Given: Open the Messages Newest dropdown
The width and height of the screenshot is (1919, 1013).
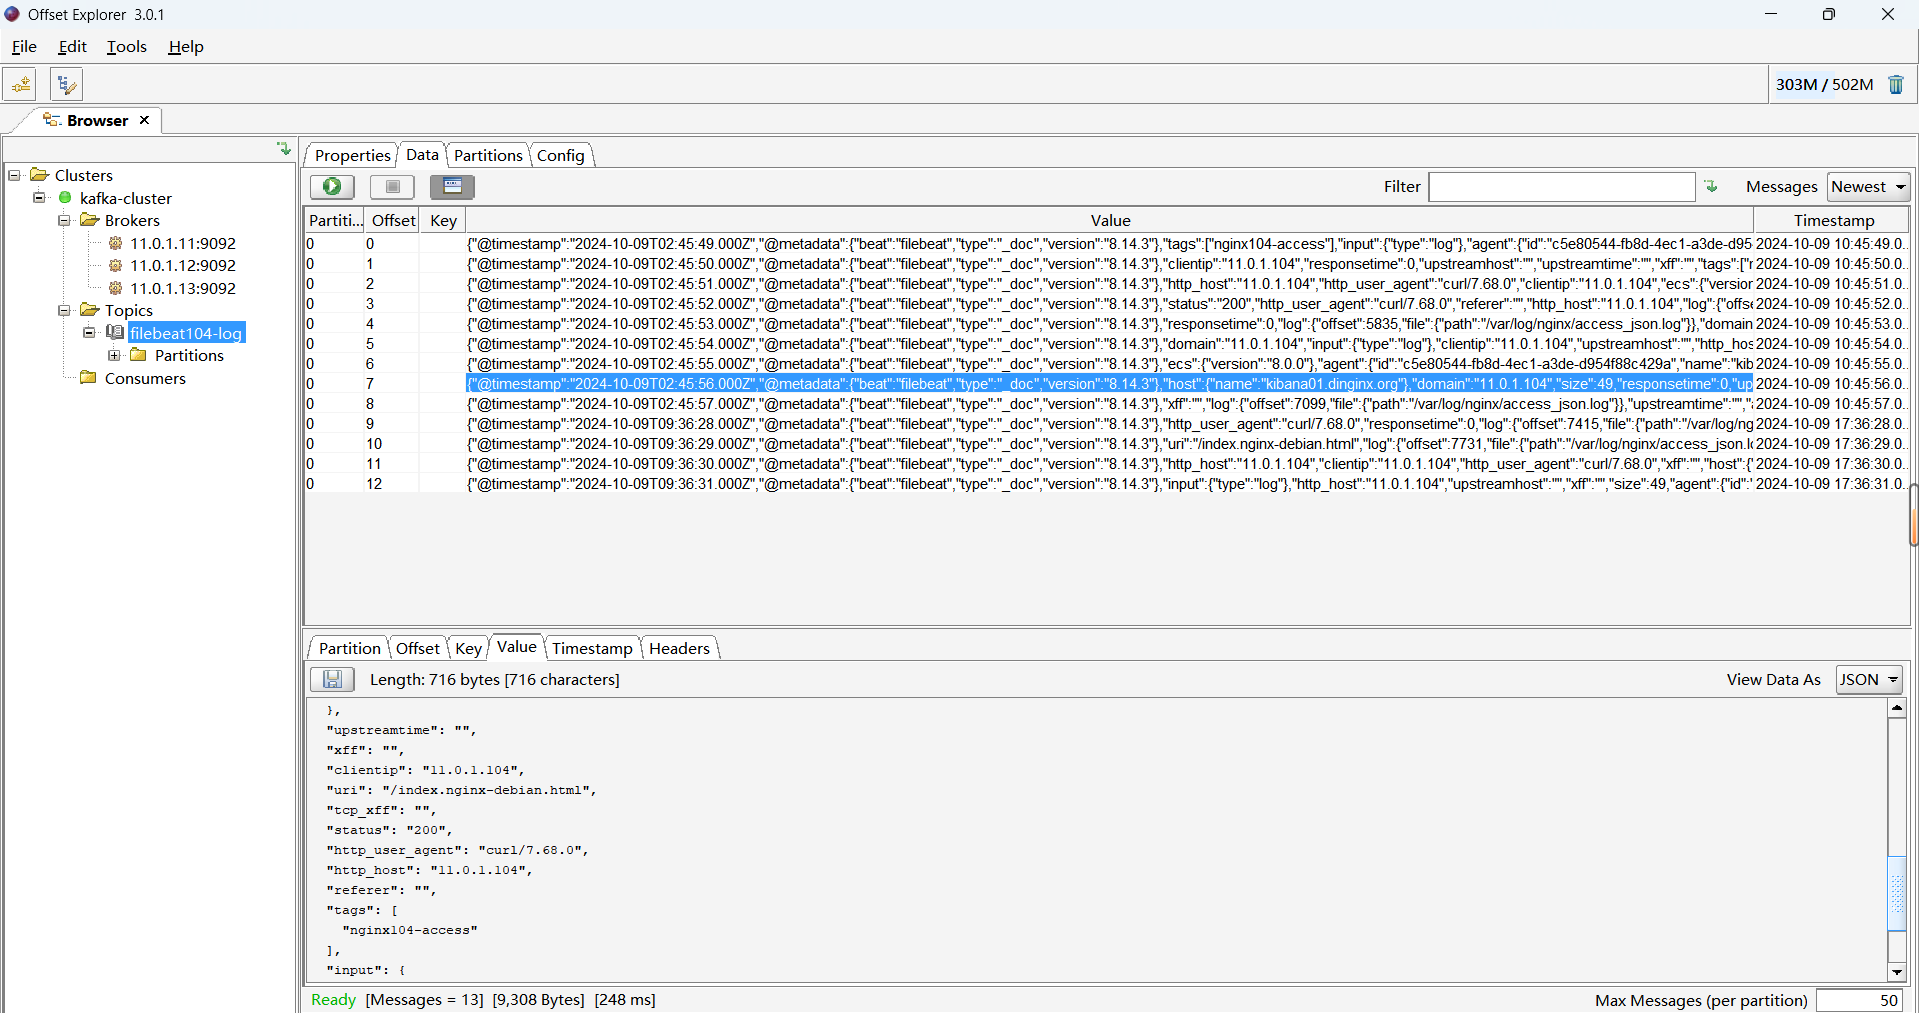Looking at the screenshot, I should click(x=1868, y=187).
